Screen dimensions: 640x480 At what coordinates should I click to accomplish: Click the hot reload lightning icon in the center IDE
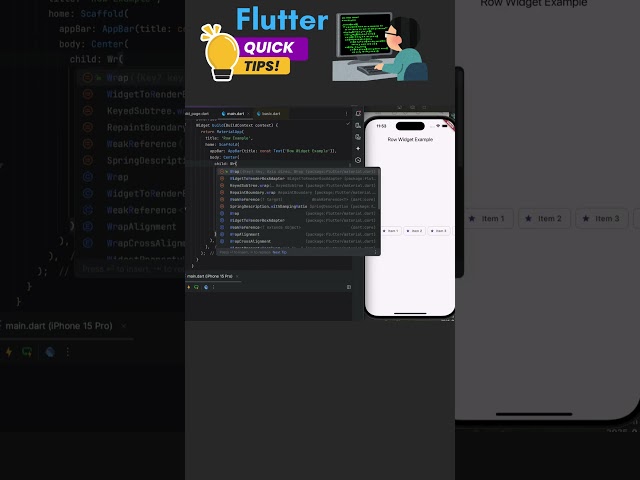pos(189,287)
